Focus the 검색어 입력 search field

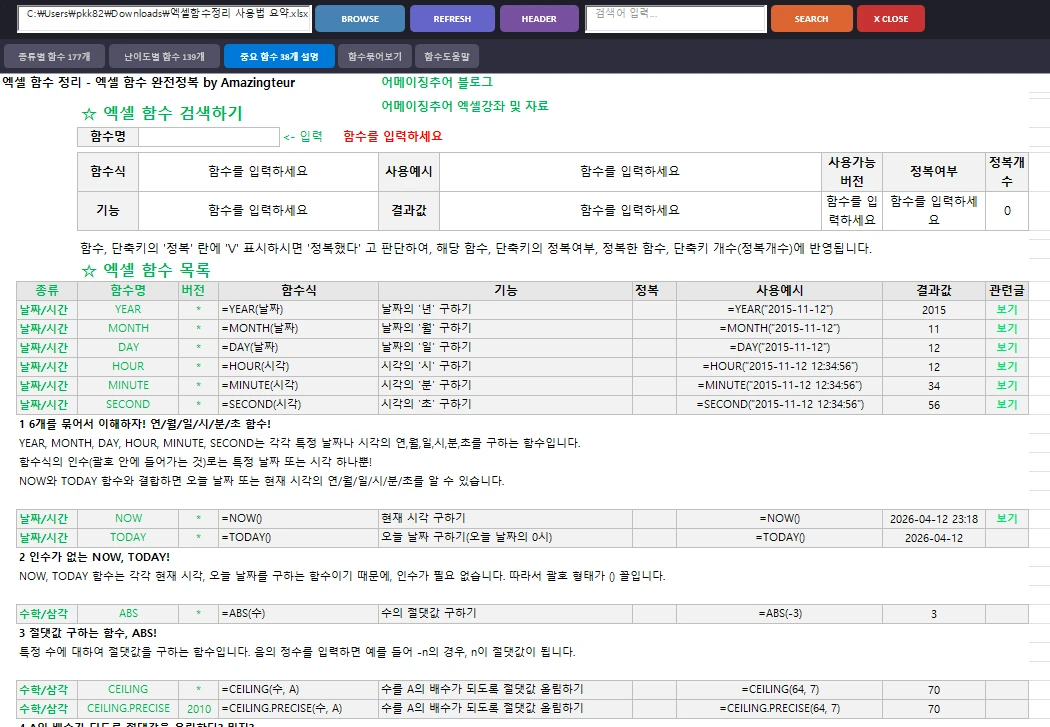(x=676, y=19)
